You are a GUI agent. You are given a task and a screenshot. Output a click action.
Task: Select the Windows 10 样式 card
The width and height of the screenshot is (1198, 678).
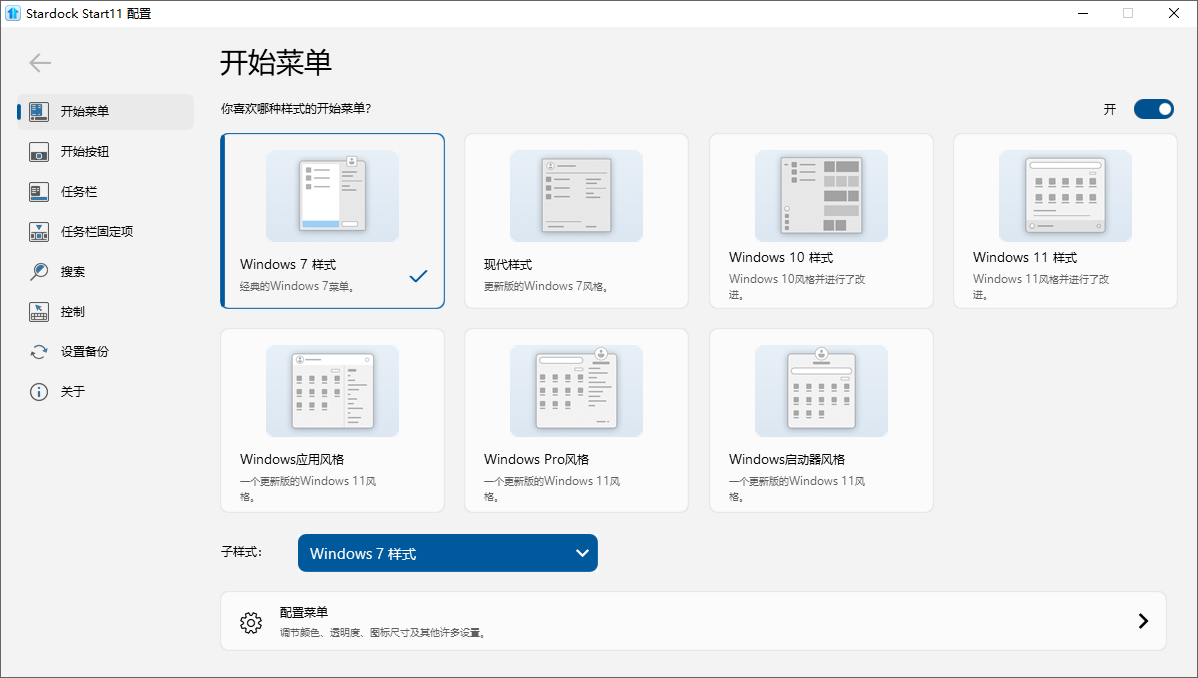tap(820, 220)
